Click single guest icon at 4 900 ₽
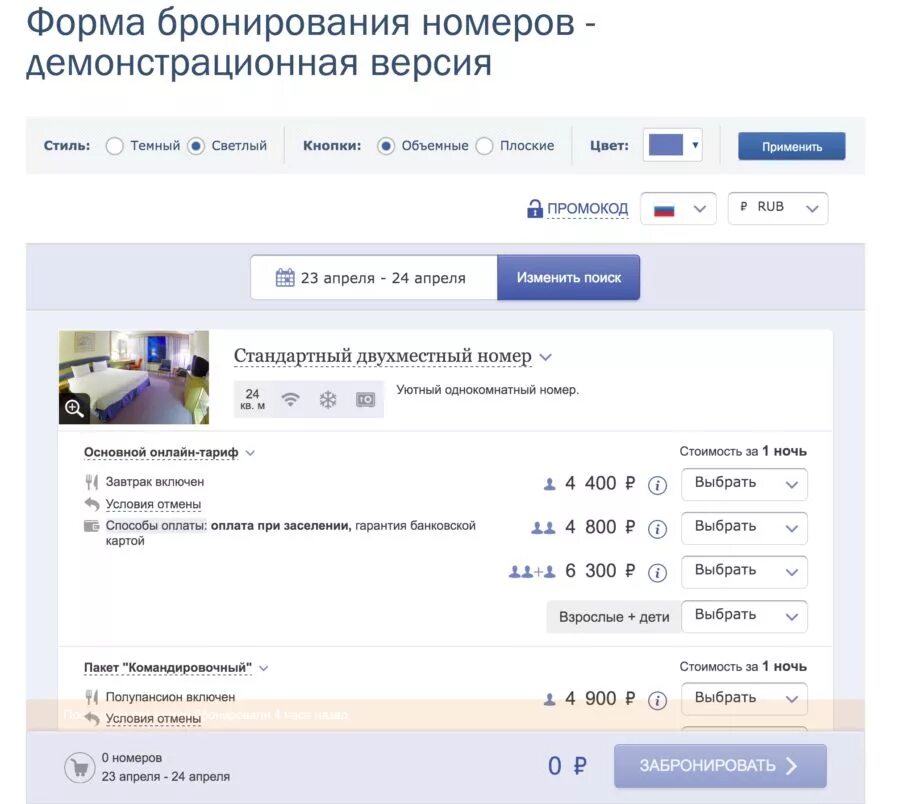Viewport: 900px width, 804px height. point(549,700)
